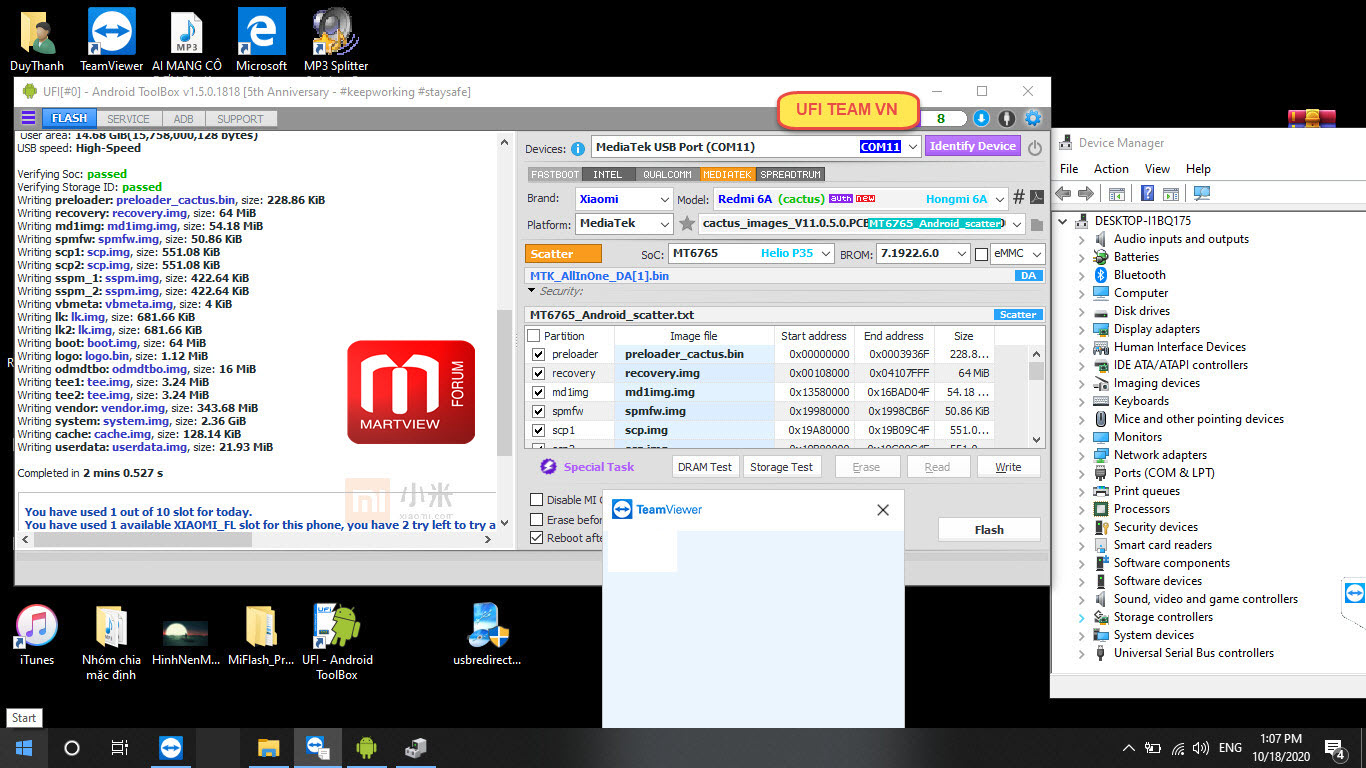Open the Devices COM11 port dropdown

point(910,147)
